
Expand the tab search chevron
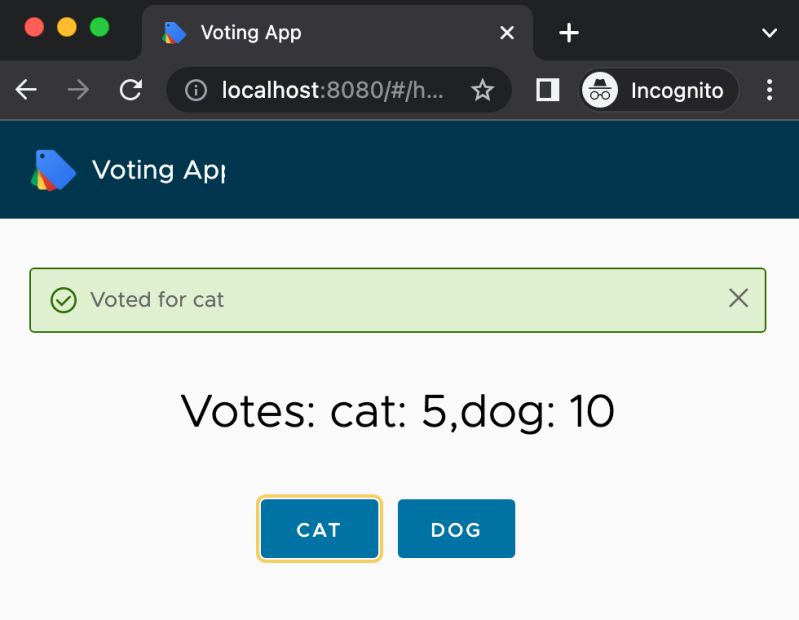(769, 33)
